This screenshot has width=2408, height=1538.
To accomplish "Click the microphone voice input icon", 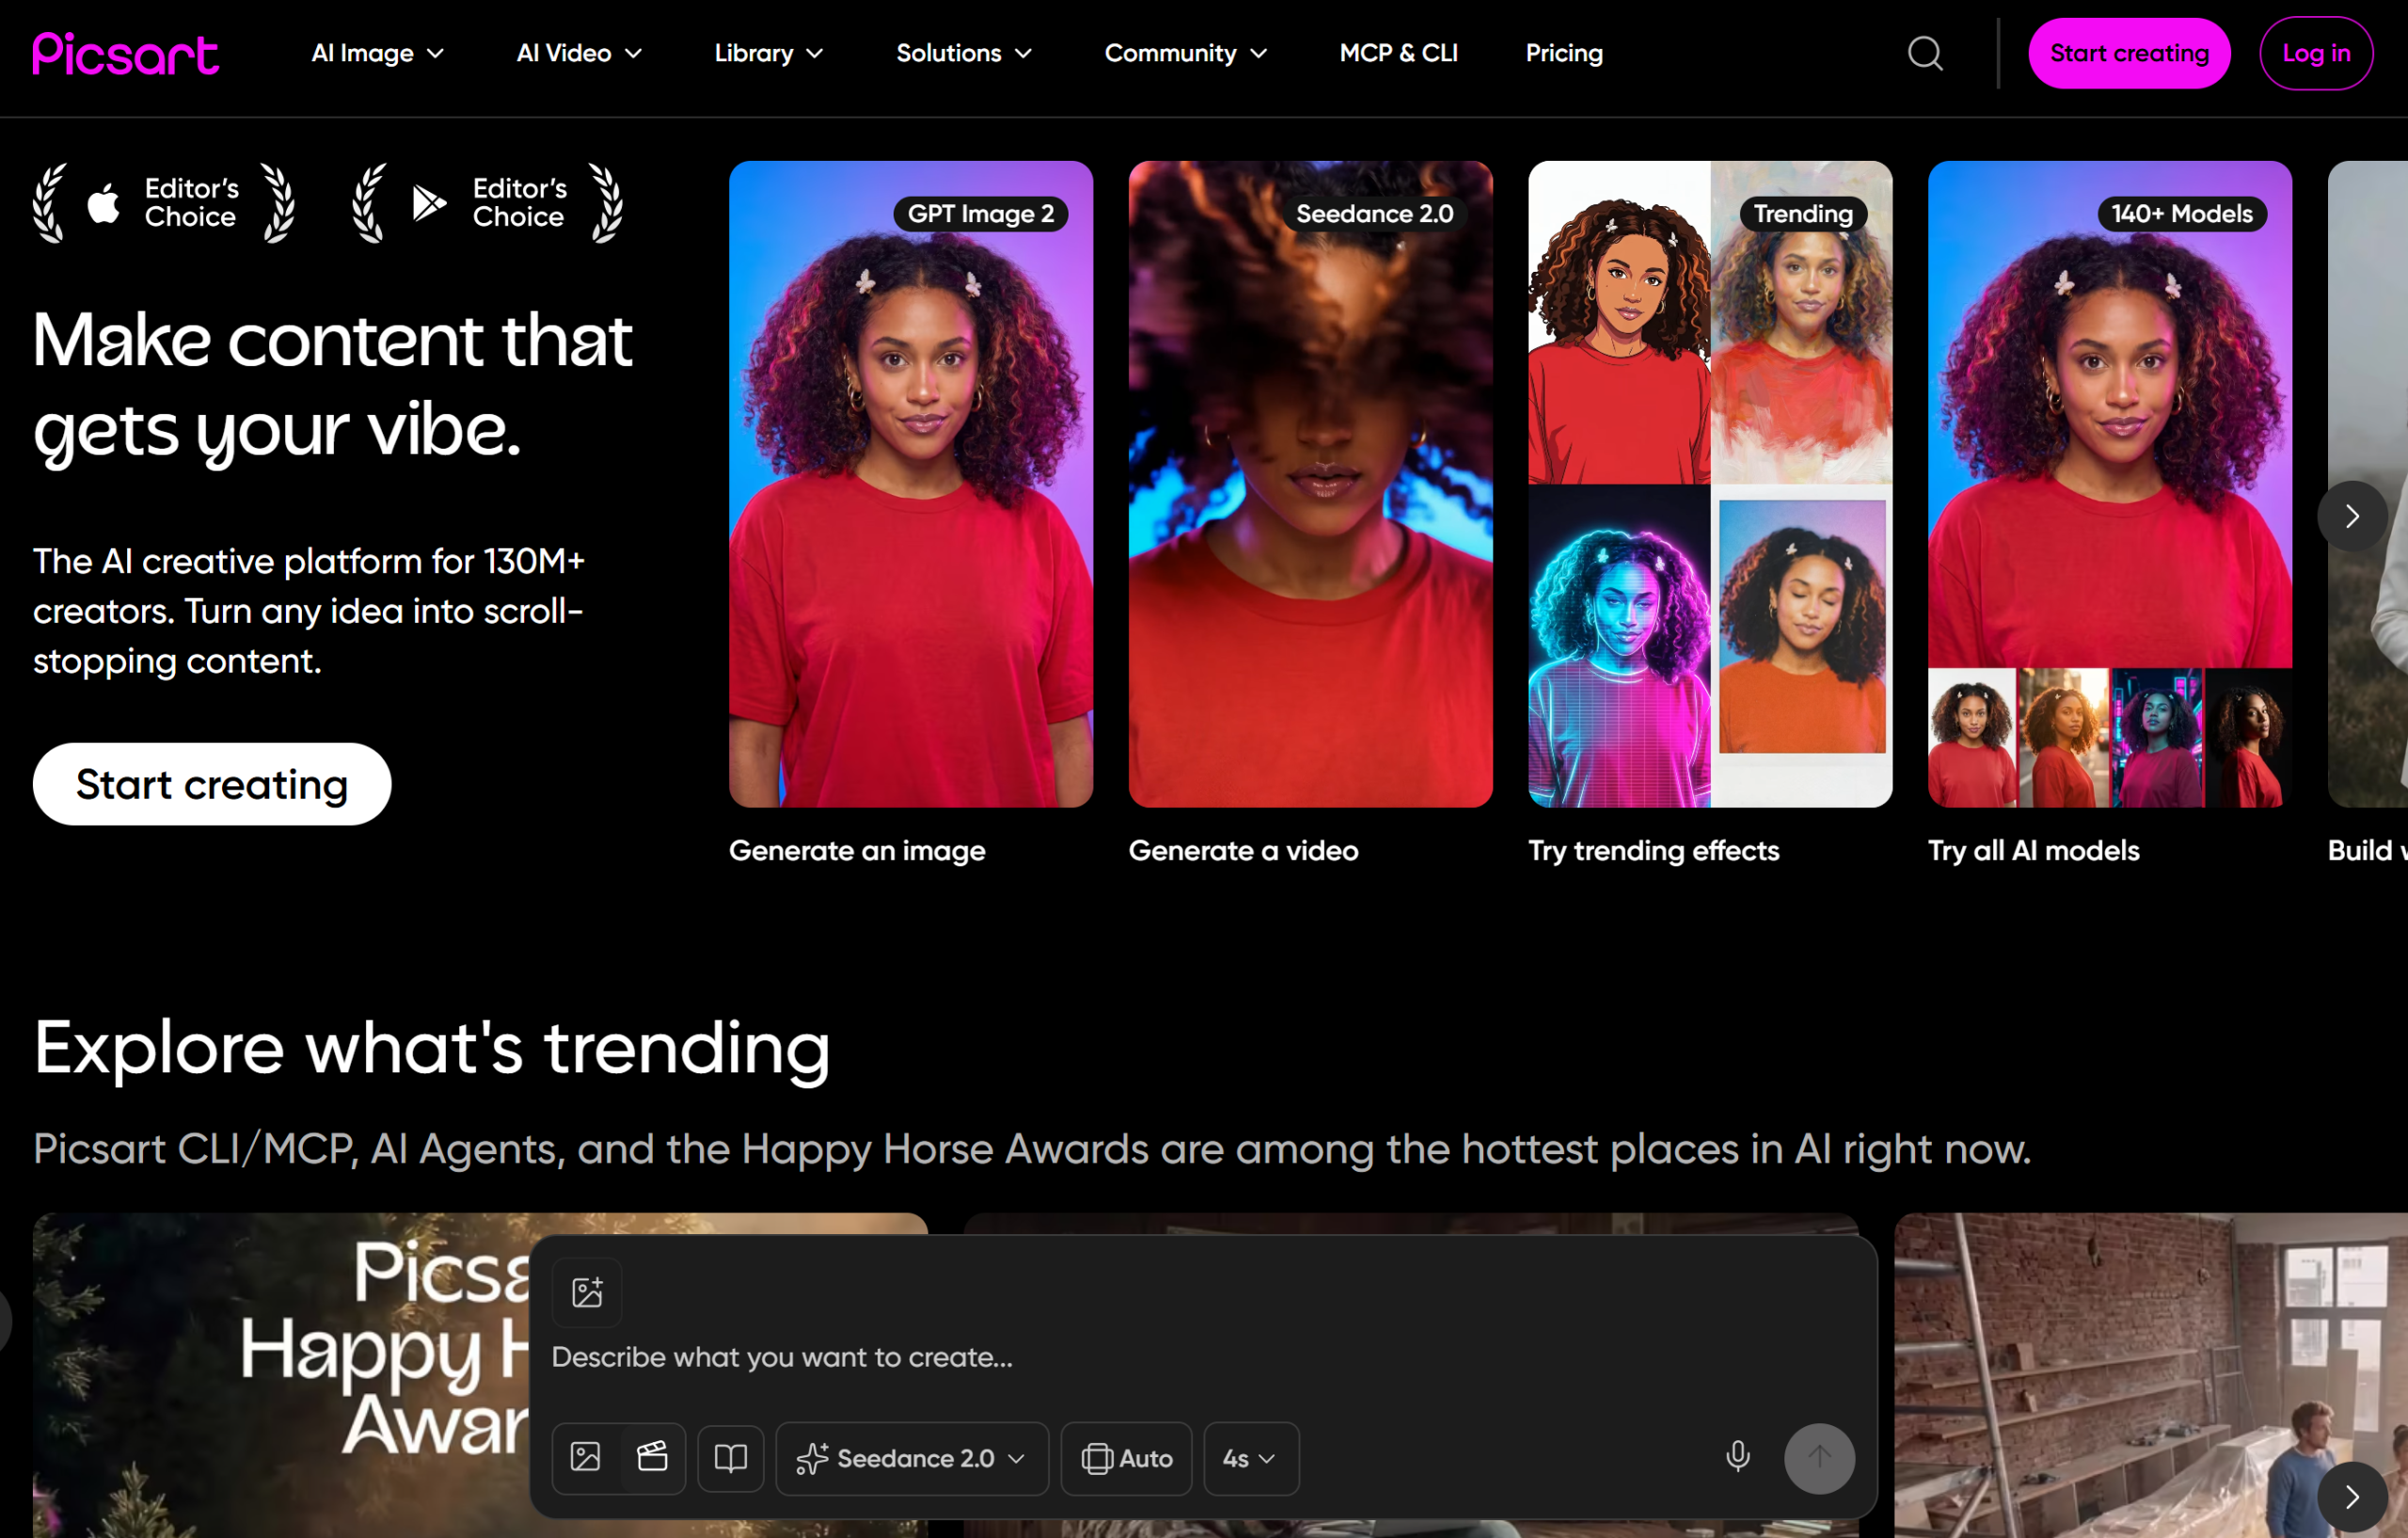I will pos(1738,1457).
